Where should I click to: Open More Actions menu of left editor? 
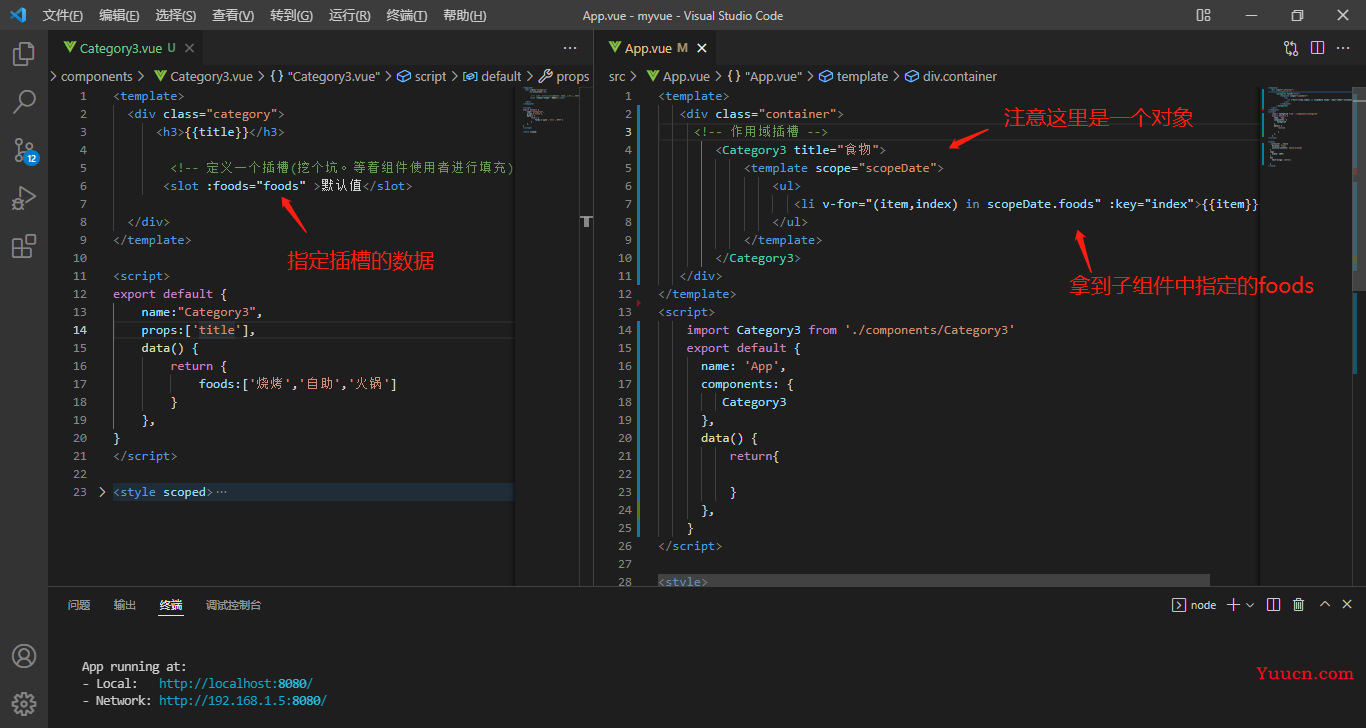570,48
